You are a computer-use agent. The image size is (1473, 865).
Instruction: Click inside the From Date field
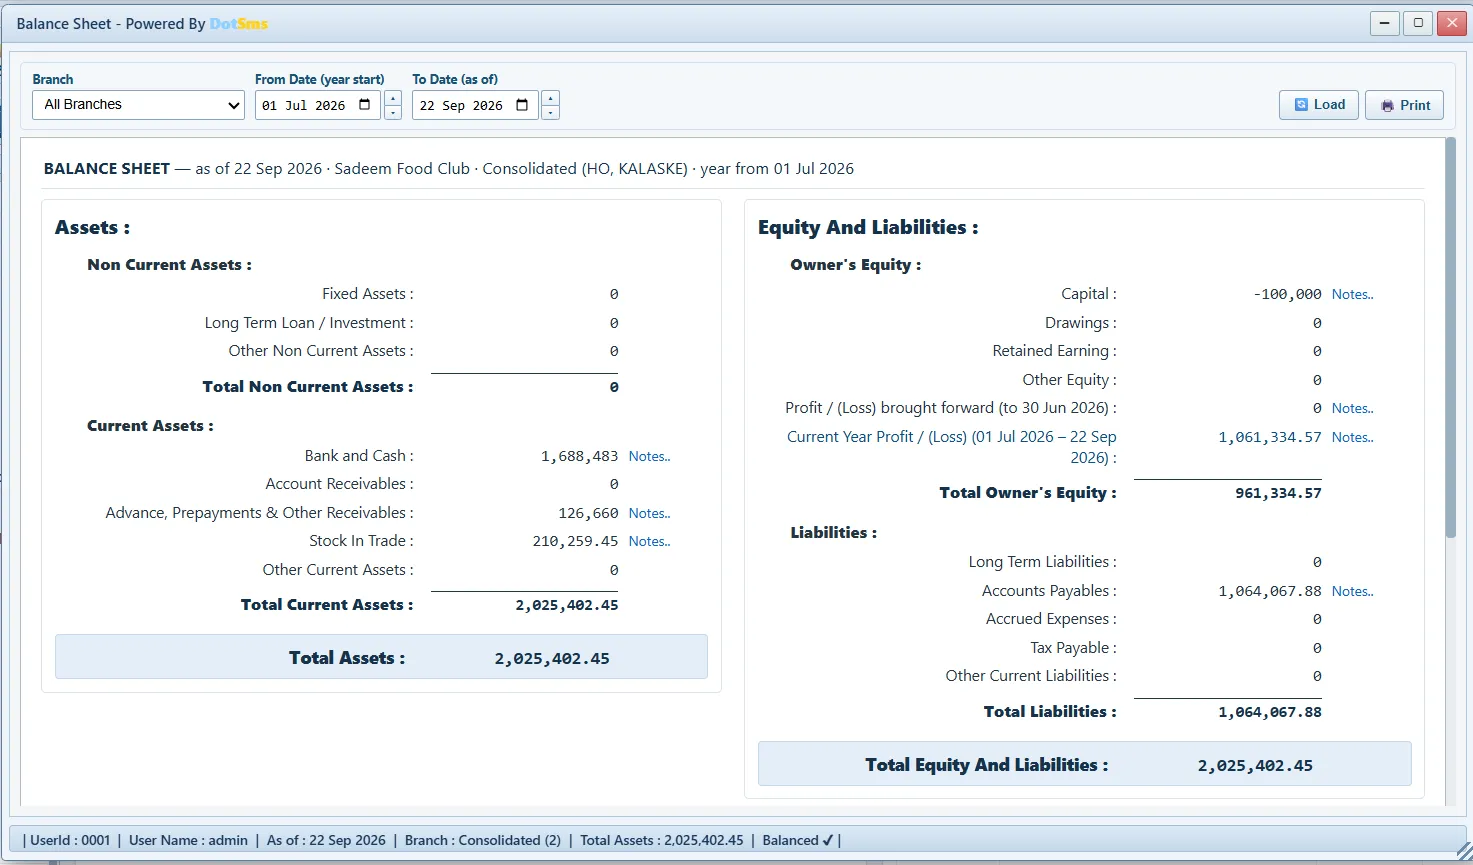click(x=318, y=105)
